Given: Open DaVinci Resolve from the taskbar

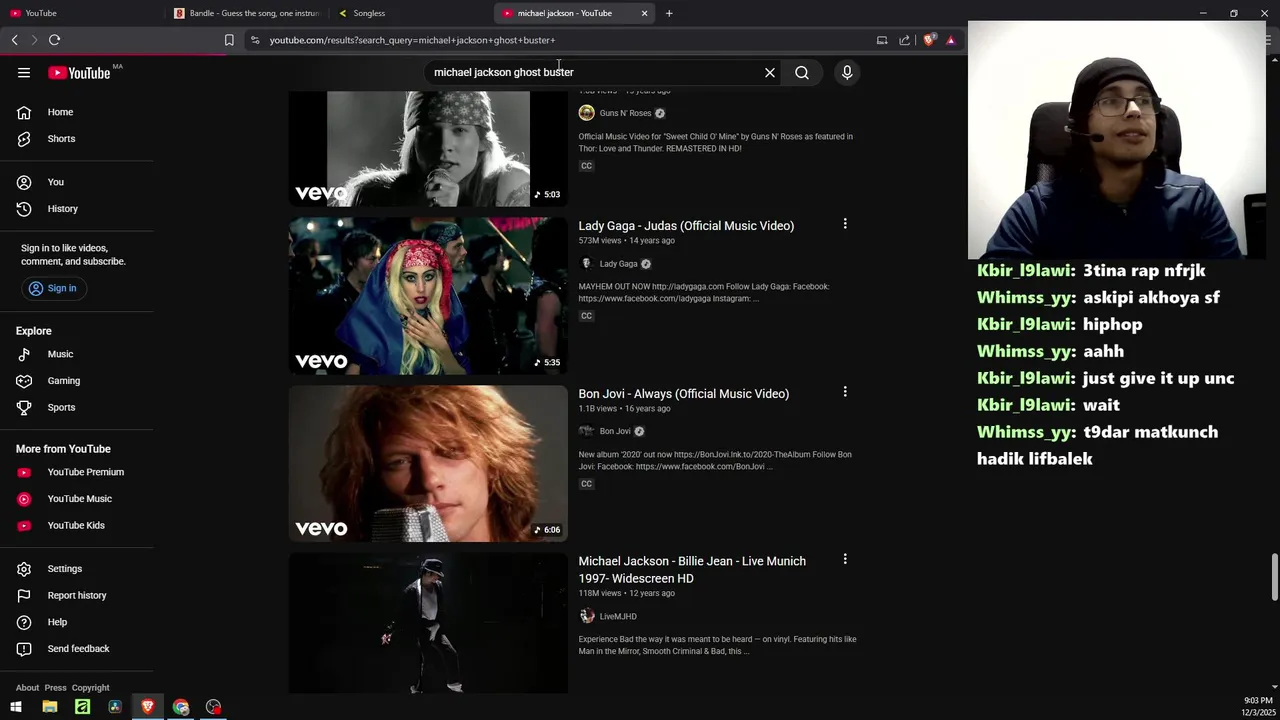Looking at the screenshot, I should pyautogui.click(x=115, y=707).
